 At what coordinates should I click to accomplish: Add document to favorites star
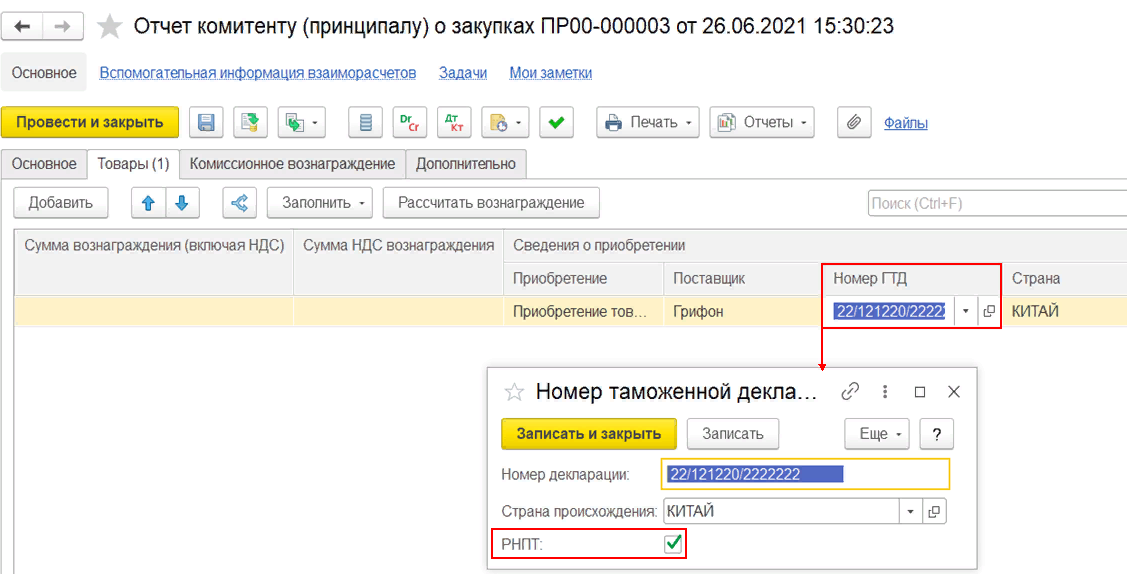(109, 27)
